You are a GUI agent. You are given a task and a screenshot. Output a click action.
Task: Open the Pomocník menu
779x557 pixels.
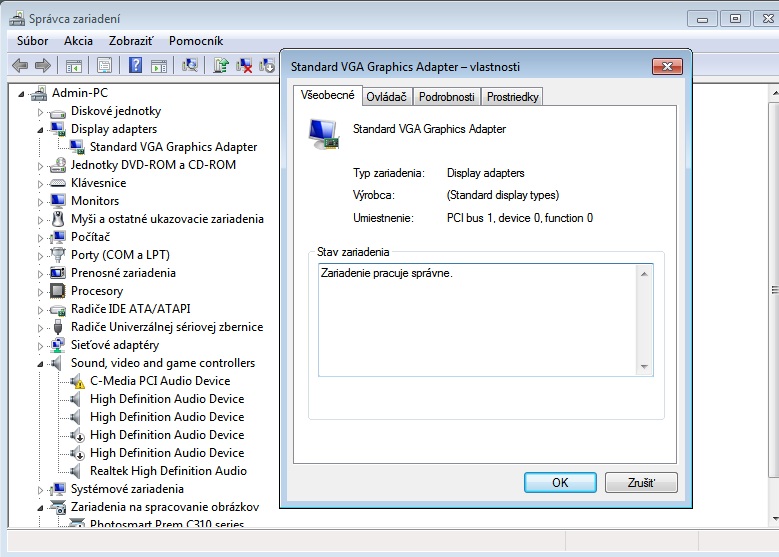(196, 41)
